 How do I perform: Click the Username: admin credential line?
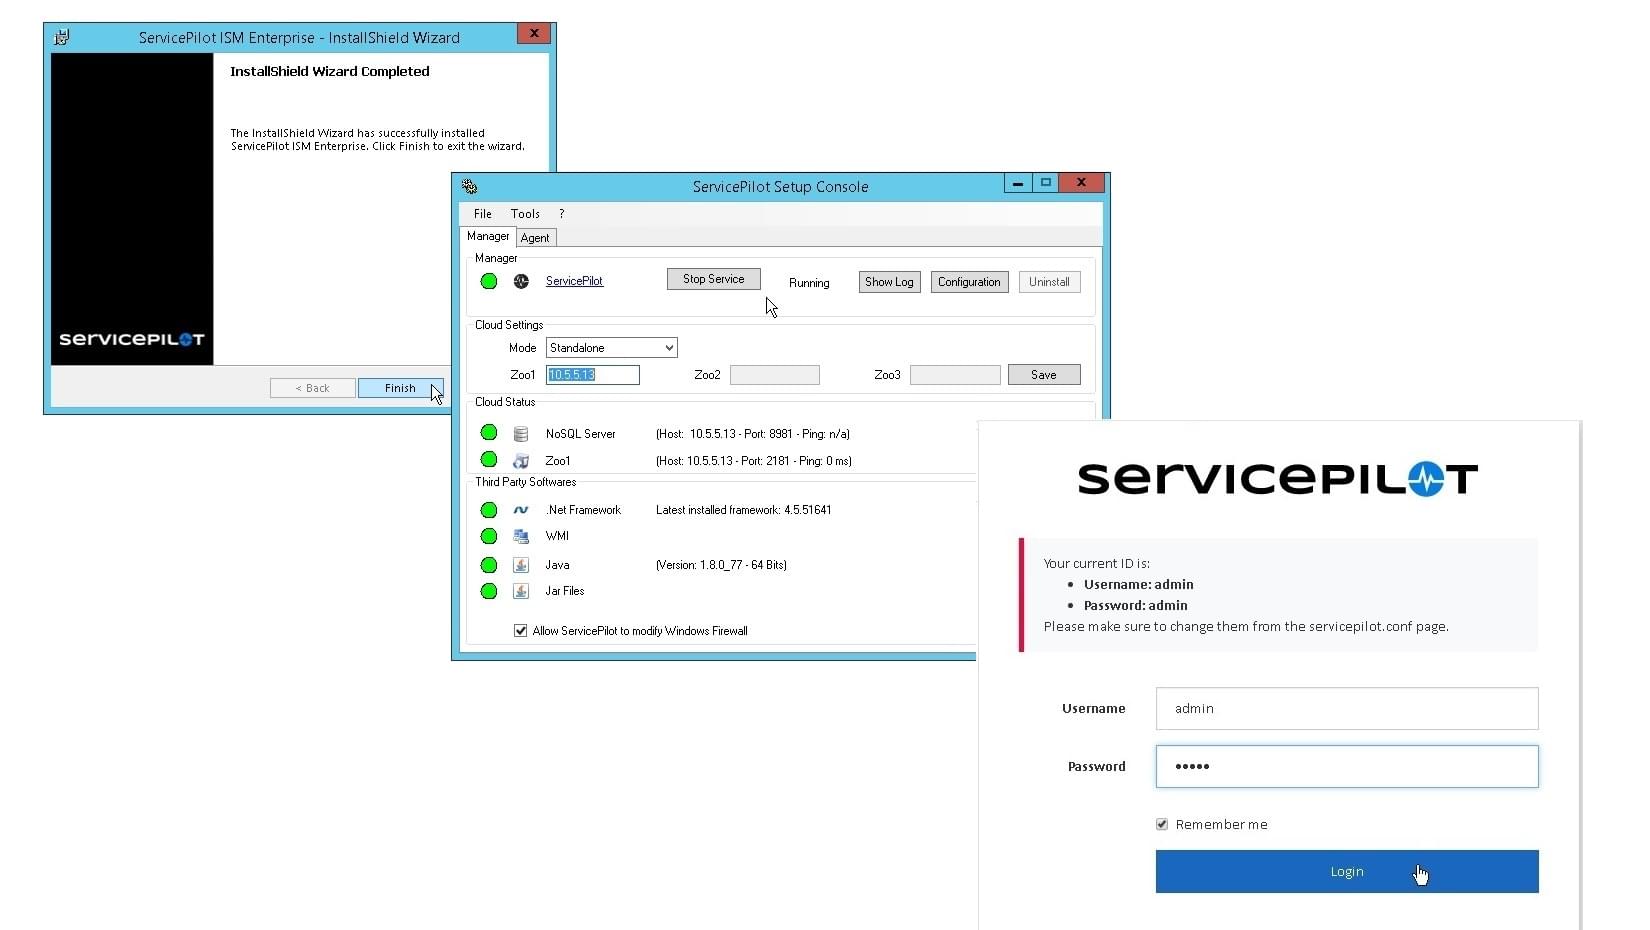[1139, 584]
